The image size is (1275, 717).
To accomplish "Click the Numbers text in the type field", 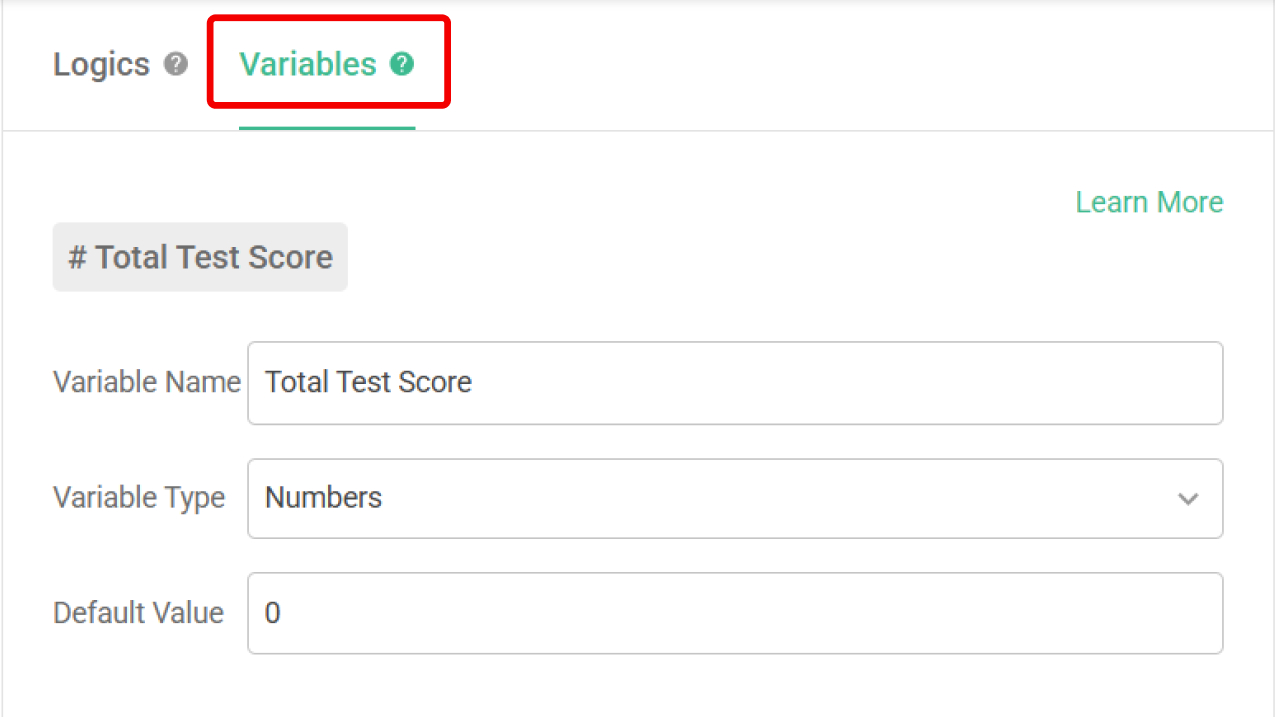I will [323, 497].
